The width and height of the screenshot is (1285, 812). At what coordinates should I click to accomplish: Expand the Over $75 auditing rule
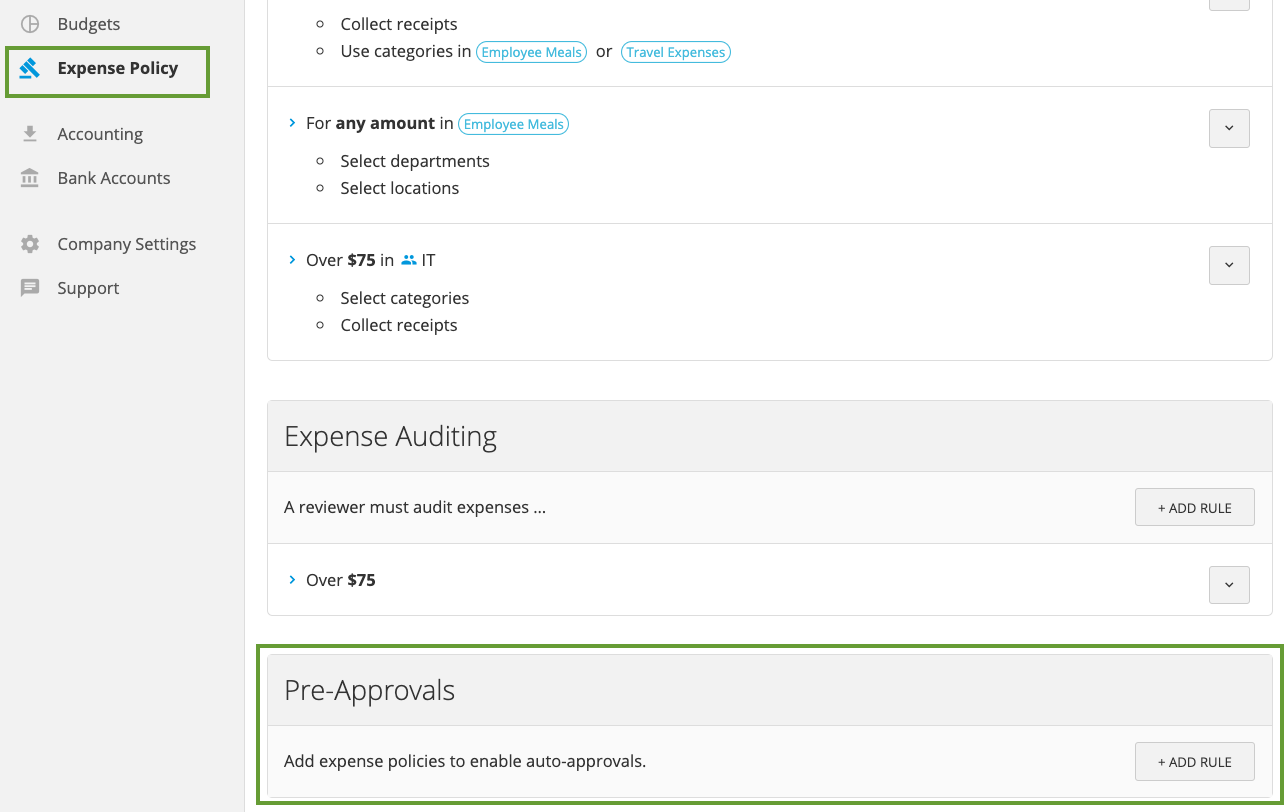click(x=292, y=580)
